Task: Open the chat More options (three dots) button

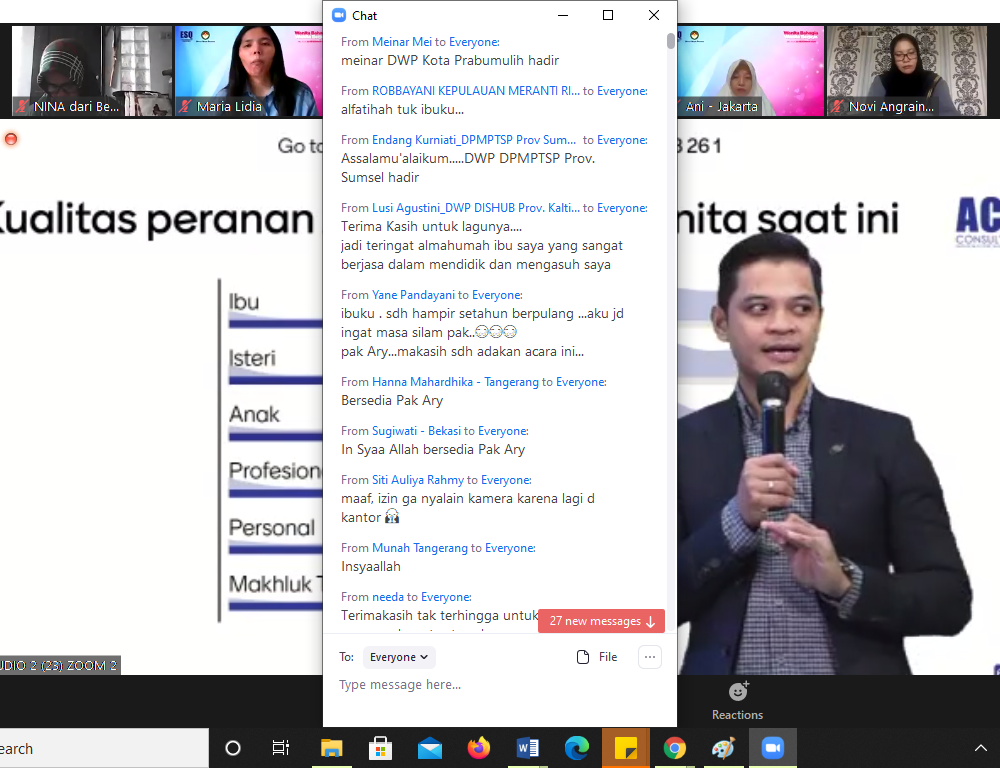Action: 650,657
